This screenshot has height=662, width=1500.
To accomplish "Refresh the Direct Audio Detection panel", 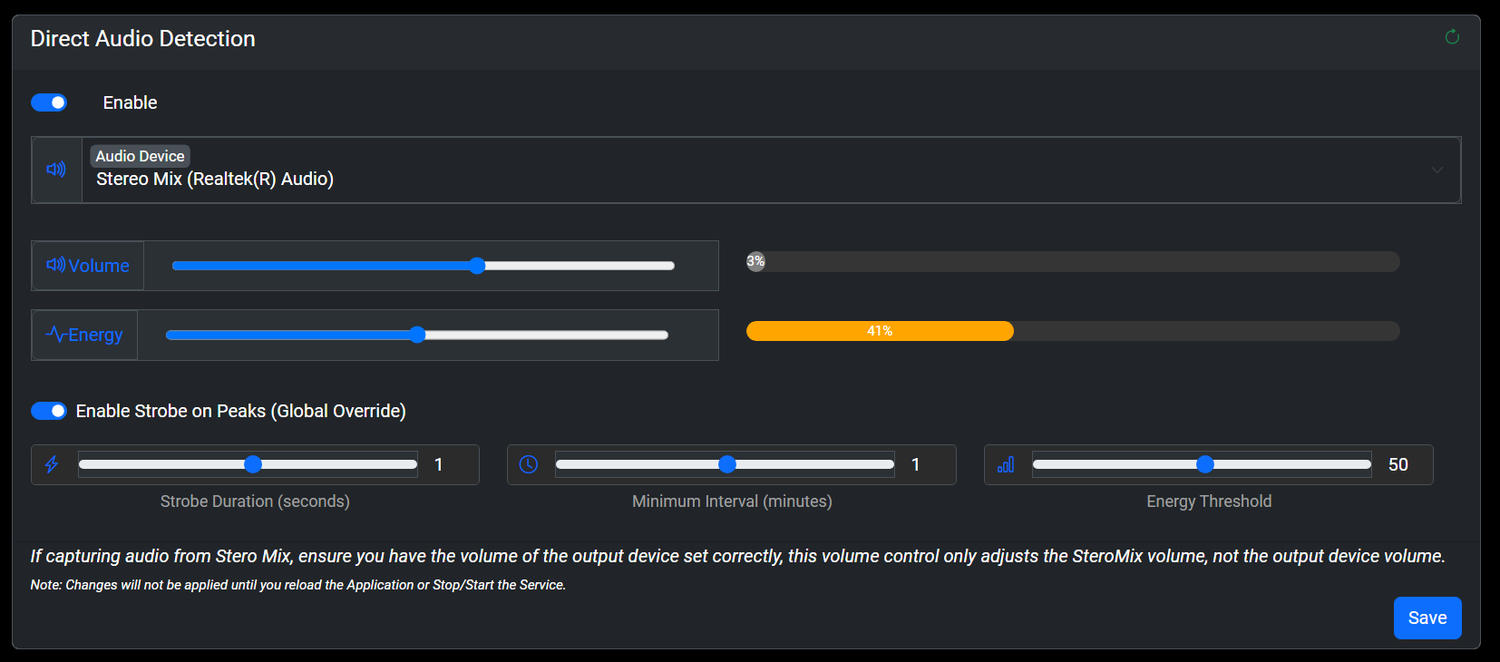I will pyautogui.click(x=1452, y=36).
